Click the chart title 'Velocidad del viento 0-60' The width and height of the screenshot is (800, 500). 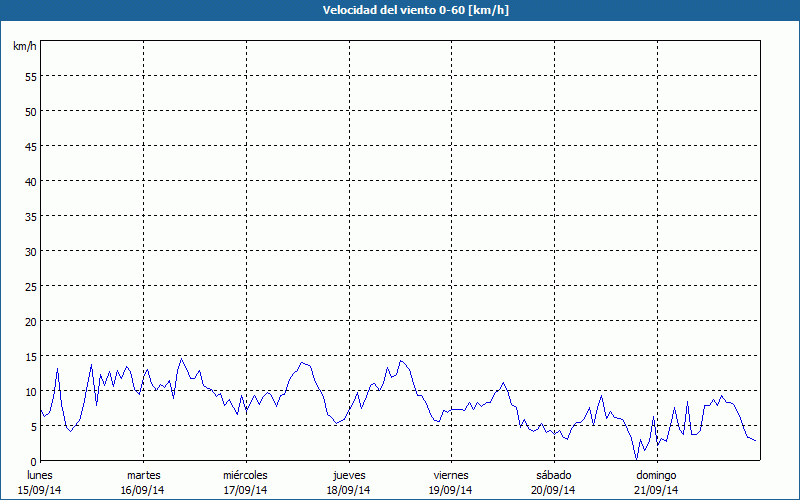tap(399, 11)
